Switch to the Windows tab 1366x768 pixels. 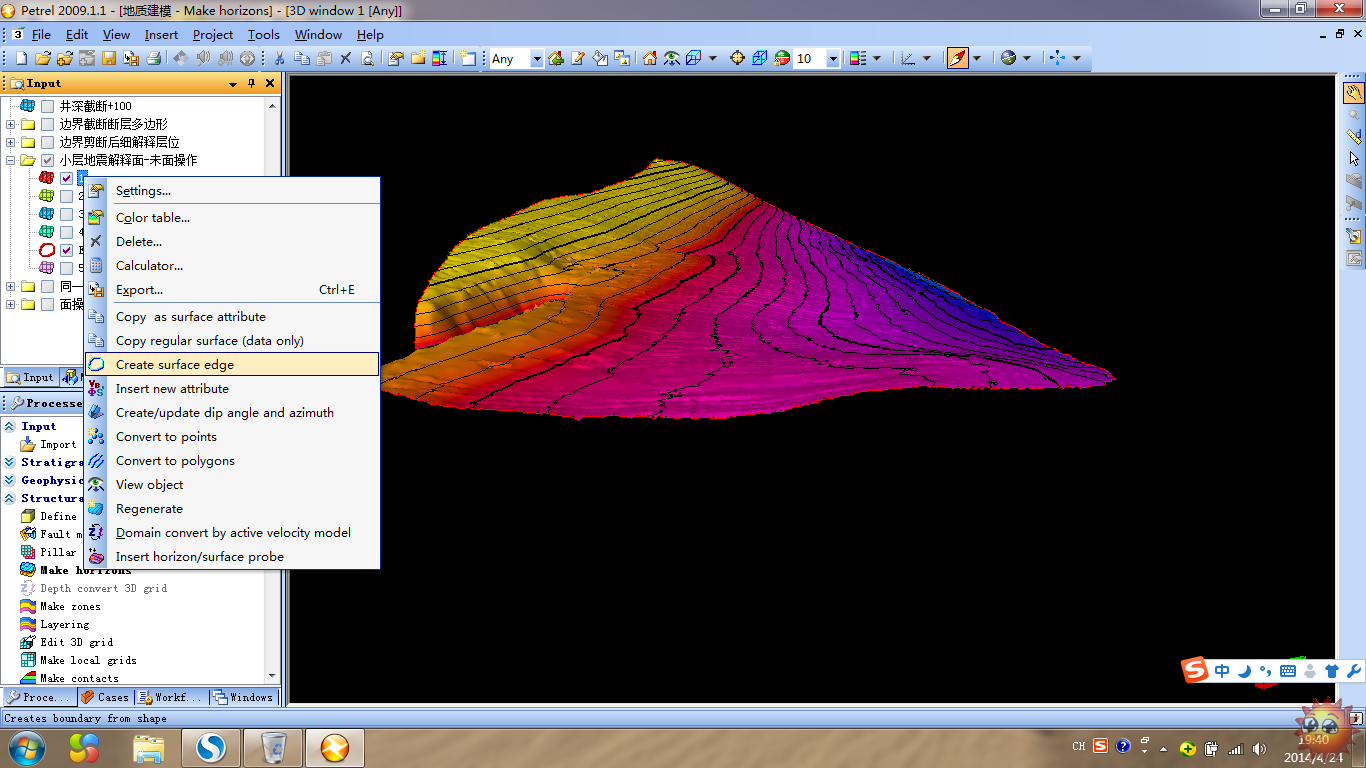(243, 697)
